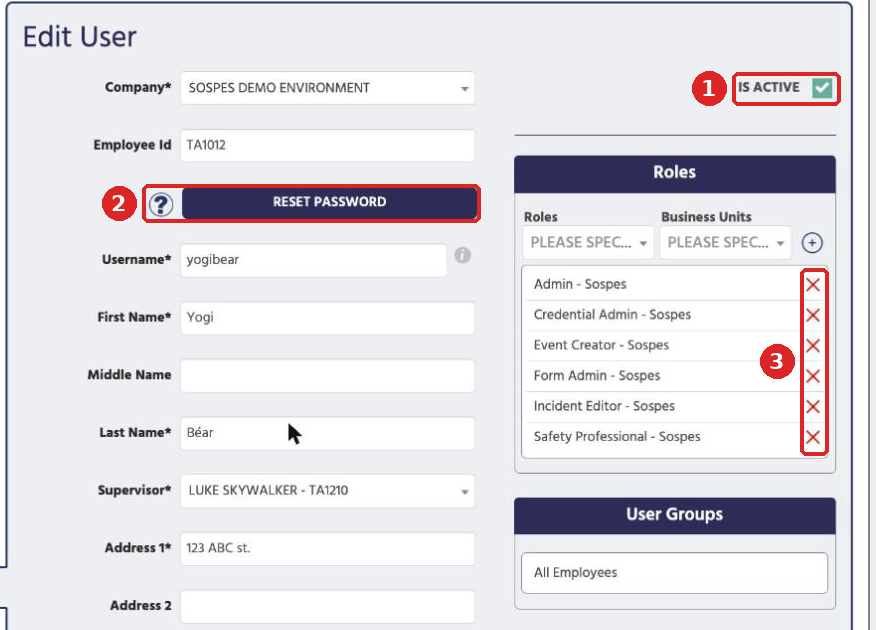Screen dimensions: 876x630
Task: Select the 'Admin - Sospes' role text
Action: [580, 284]
